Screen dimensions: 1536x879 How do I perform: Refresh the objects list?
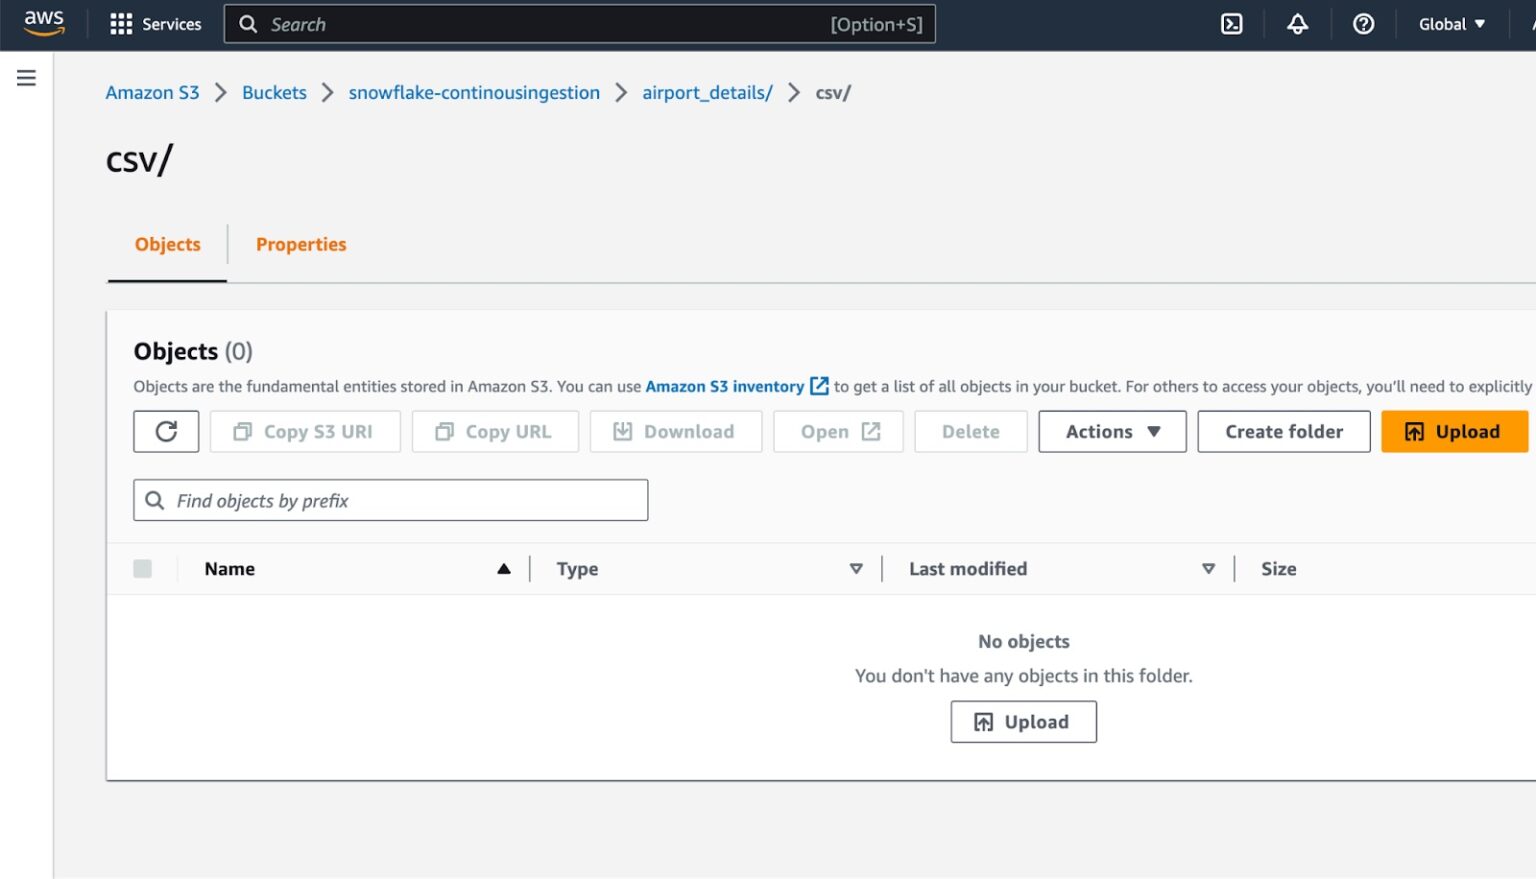pos(166,431)
